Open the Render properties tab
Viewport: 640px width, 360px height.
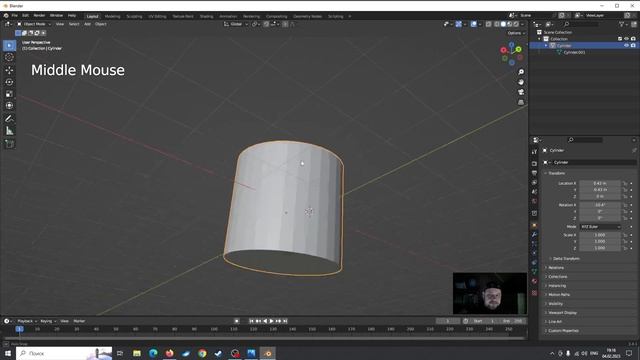(x=534, y=164)
